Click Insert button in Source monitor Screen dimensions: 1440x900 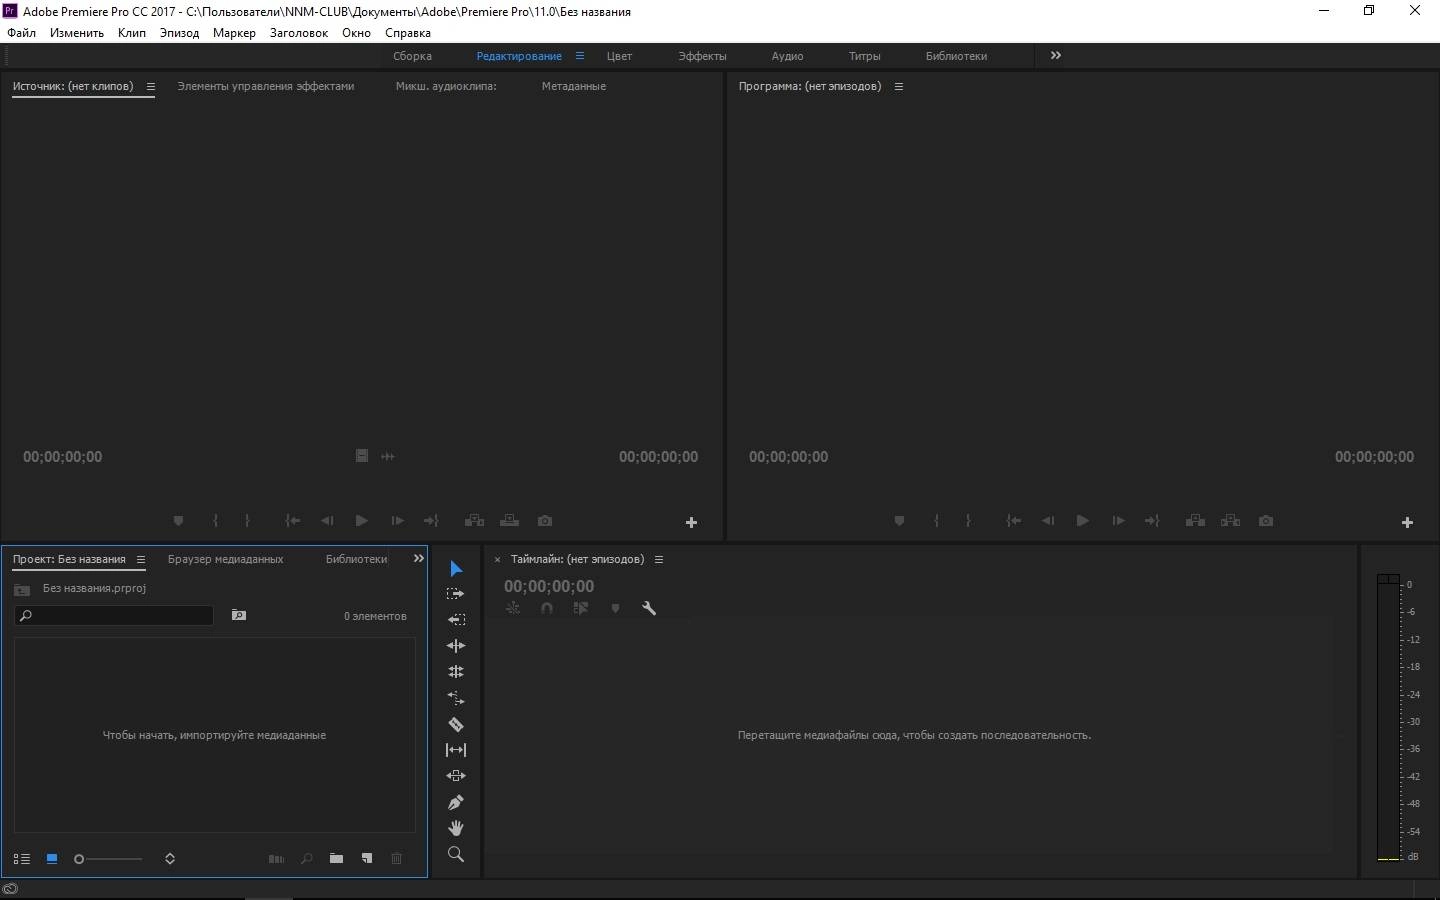click(475, 521)
